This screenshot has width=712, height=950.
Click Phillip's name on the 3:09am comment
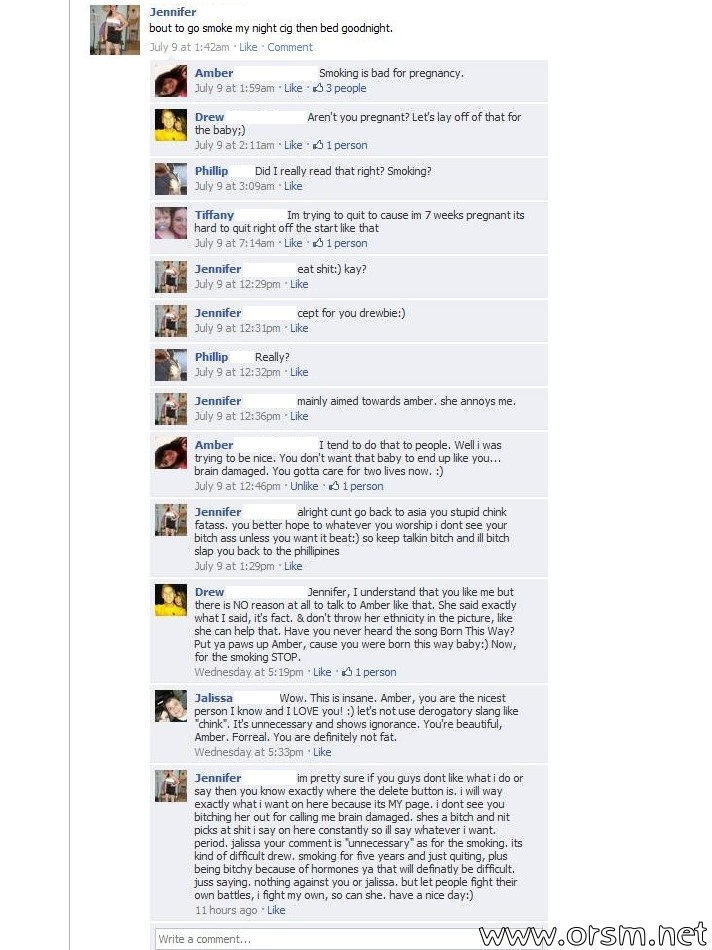click(211, 171)
